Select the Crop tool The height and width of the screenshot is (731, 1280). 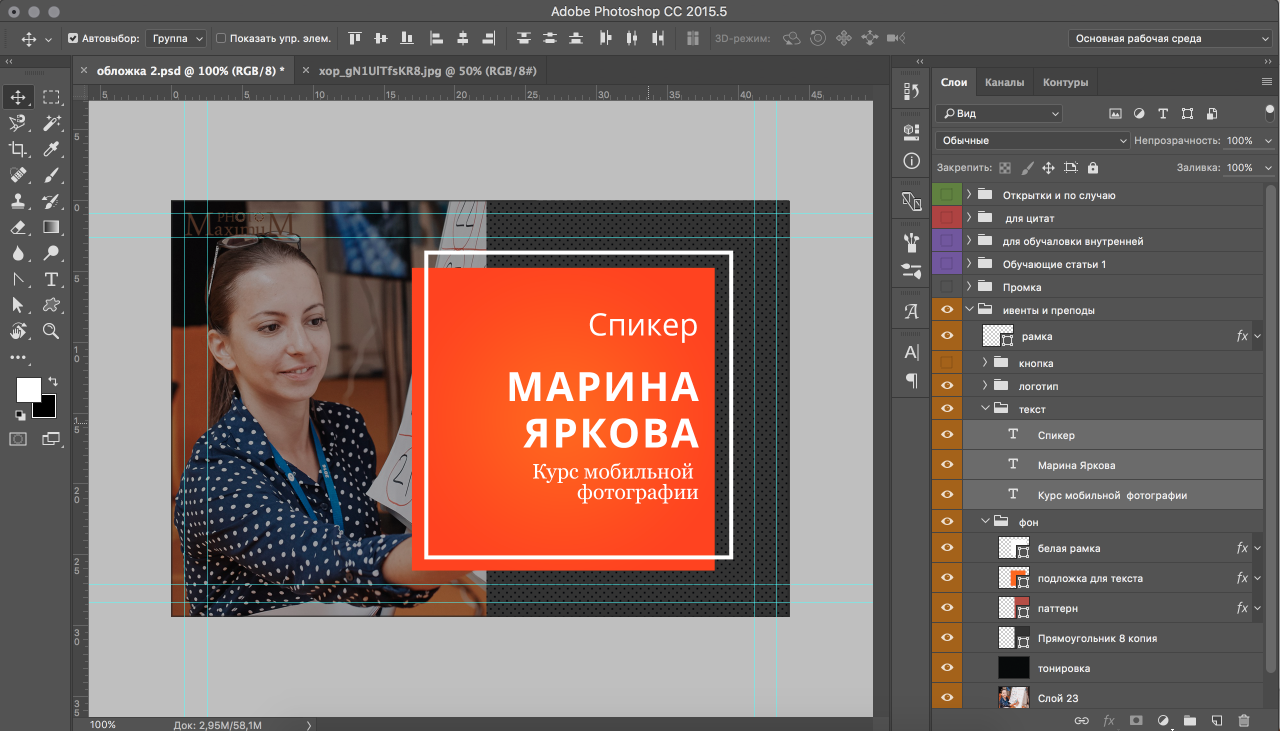point(18,149)
